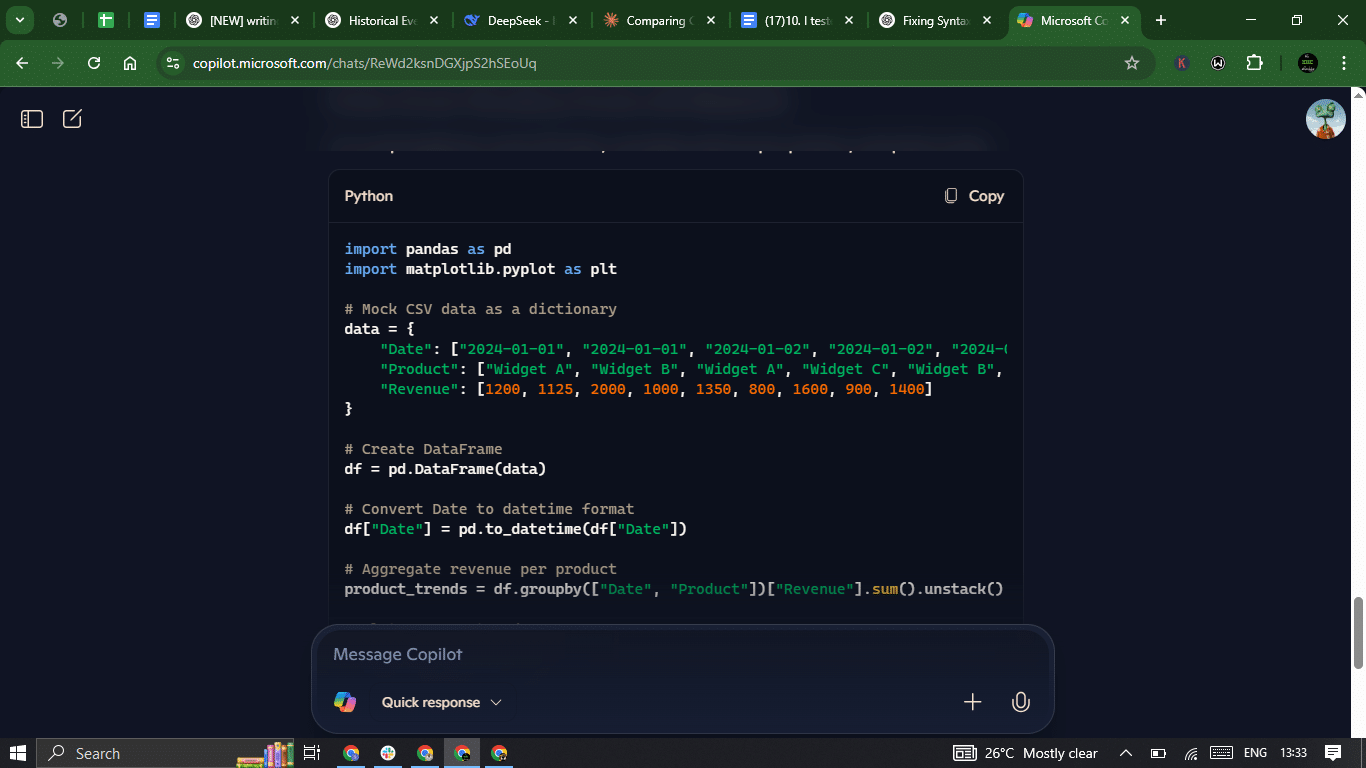Start voice input with microphone icon
The image size is (1366, 768).
1020,702
